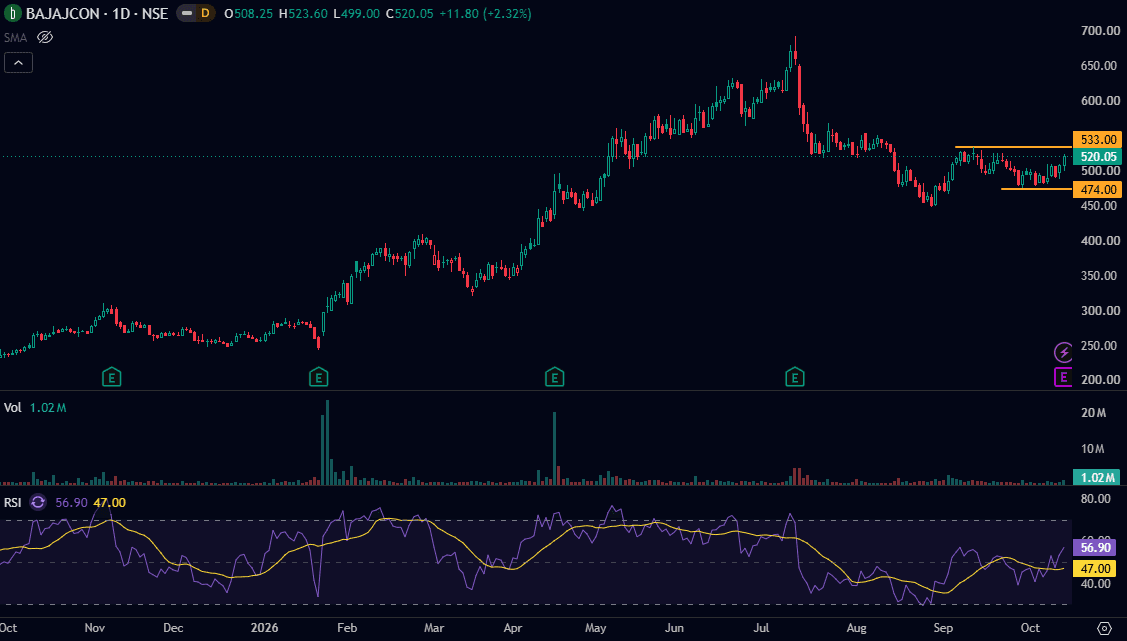Click the Nov label on the time axis

(95, 628)
